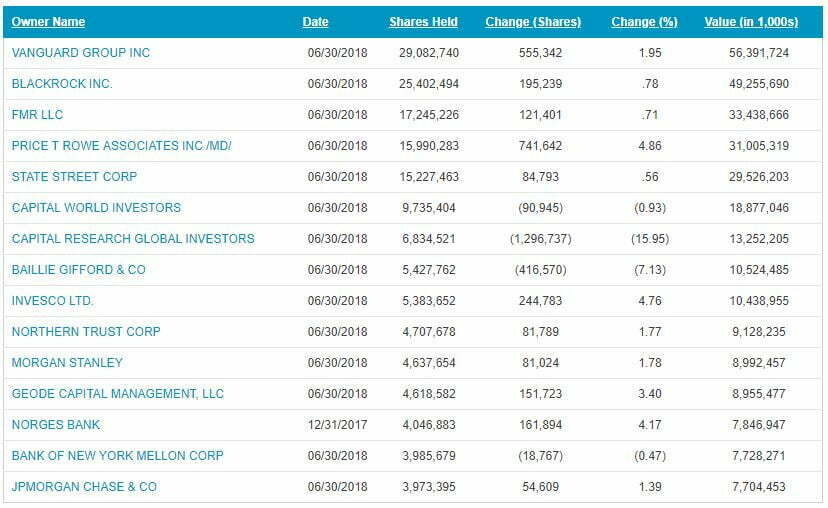
Task: Select the NORGES BANK link
Action: click(58, 425)
